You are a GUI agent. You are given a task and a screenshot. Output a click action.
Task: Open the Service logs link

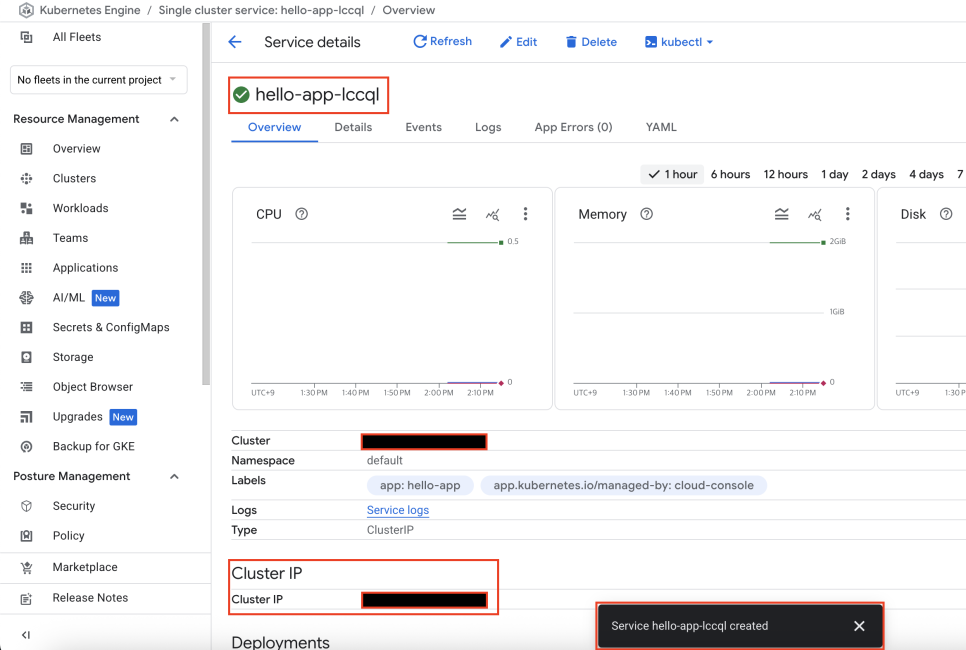398,510
